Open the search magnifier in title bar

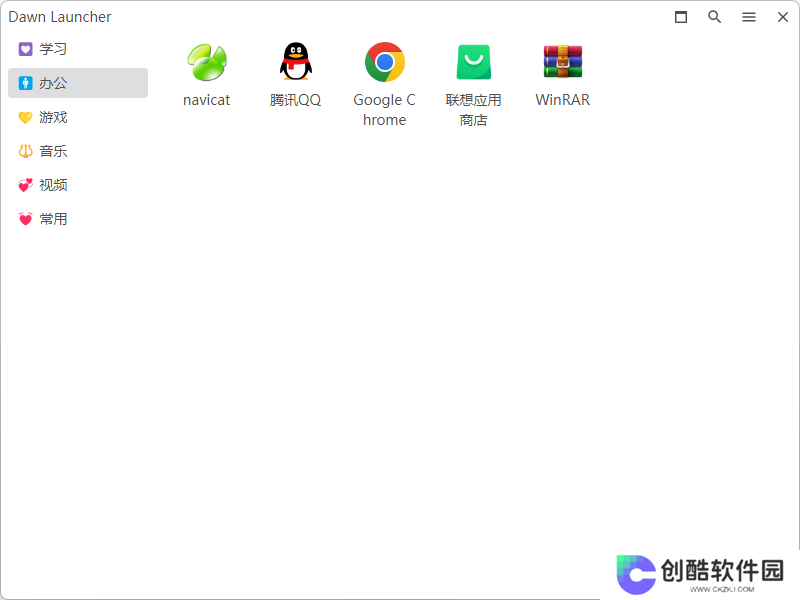click(x=714, y=17)
